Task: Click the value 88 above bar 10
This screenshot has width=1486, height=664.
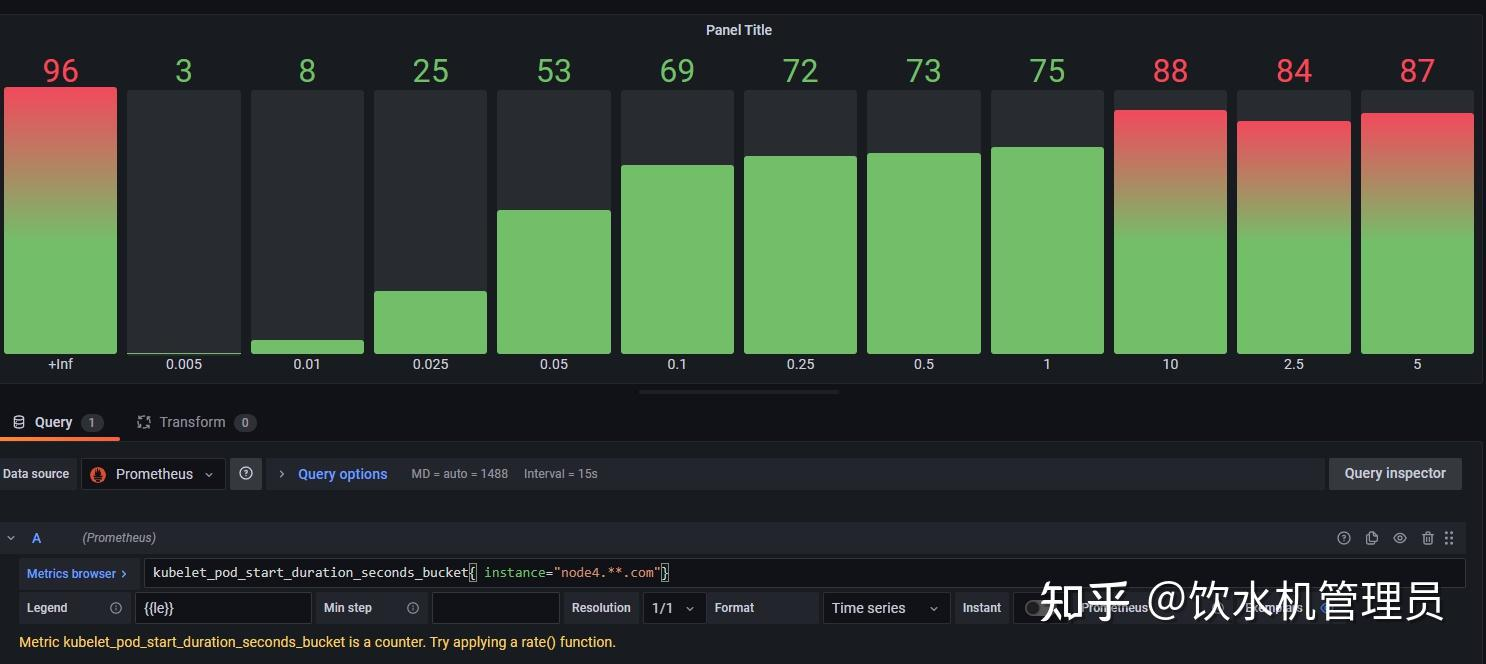Action: 1170,71
